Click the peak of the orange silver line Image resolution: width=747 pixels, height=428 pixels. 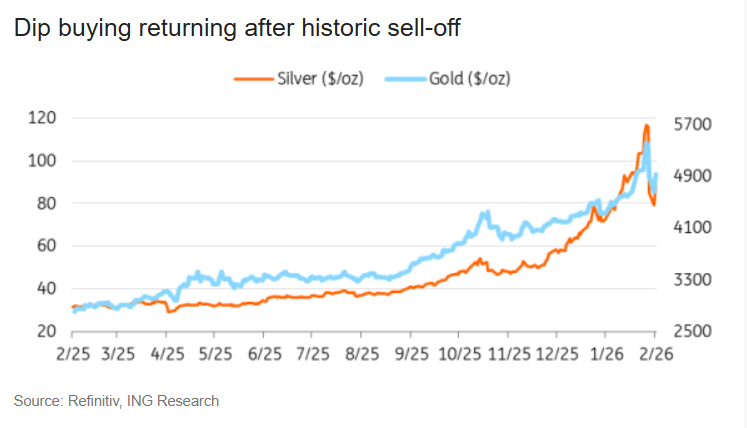pos(646,126)
